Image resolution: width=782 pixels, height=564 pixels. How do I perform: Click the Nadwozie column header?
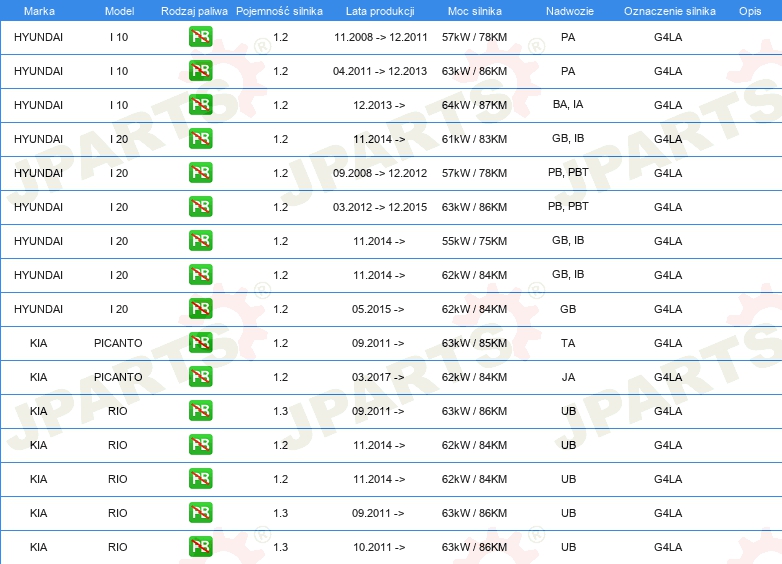[570, 11]
